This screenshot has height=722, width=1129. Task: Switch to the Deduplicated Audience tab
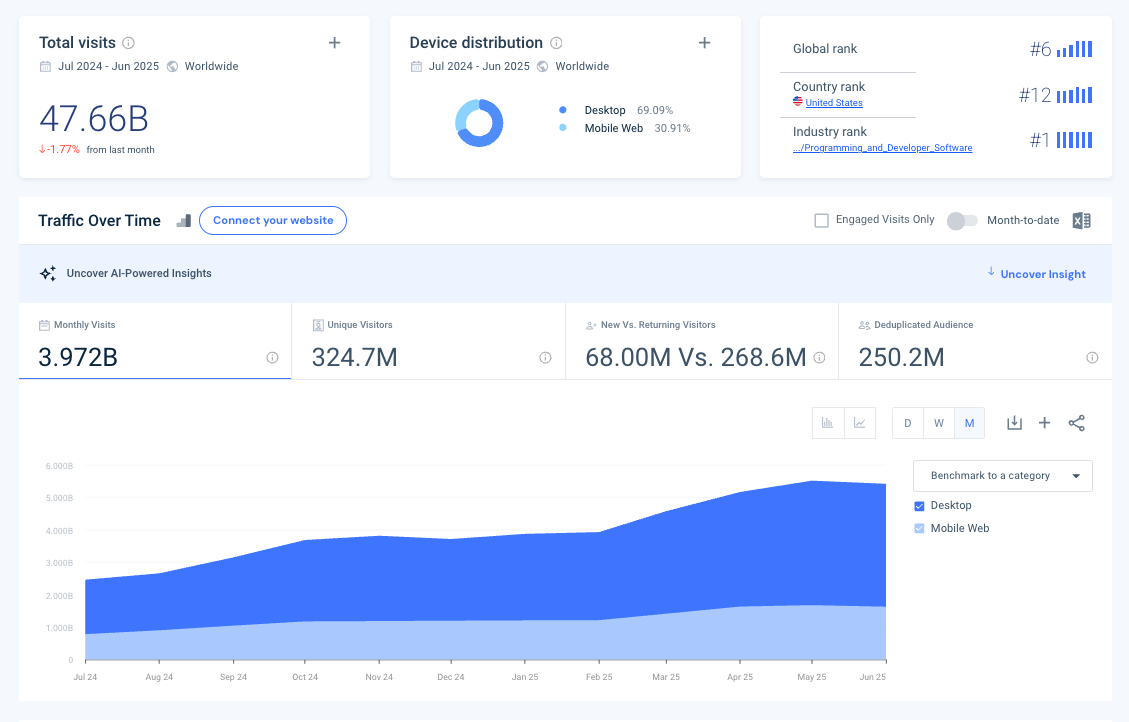coord(975,341)
